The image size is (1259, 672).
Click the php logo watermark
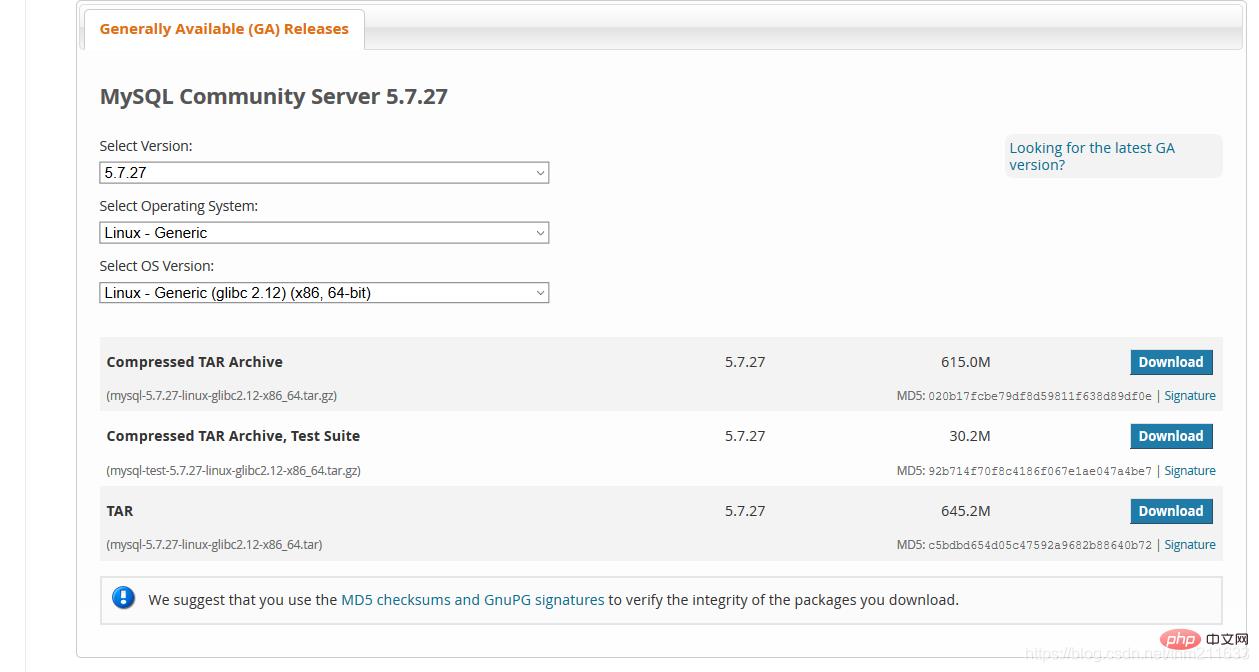click(x=1181, y=640)
